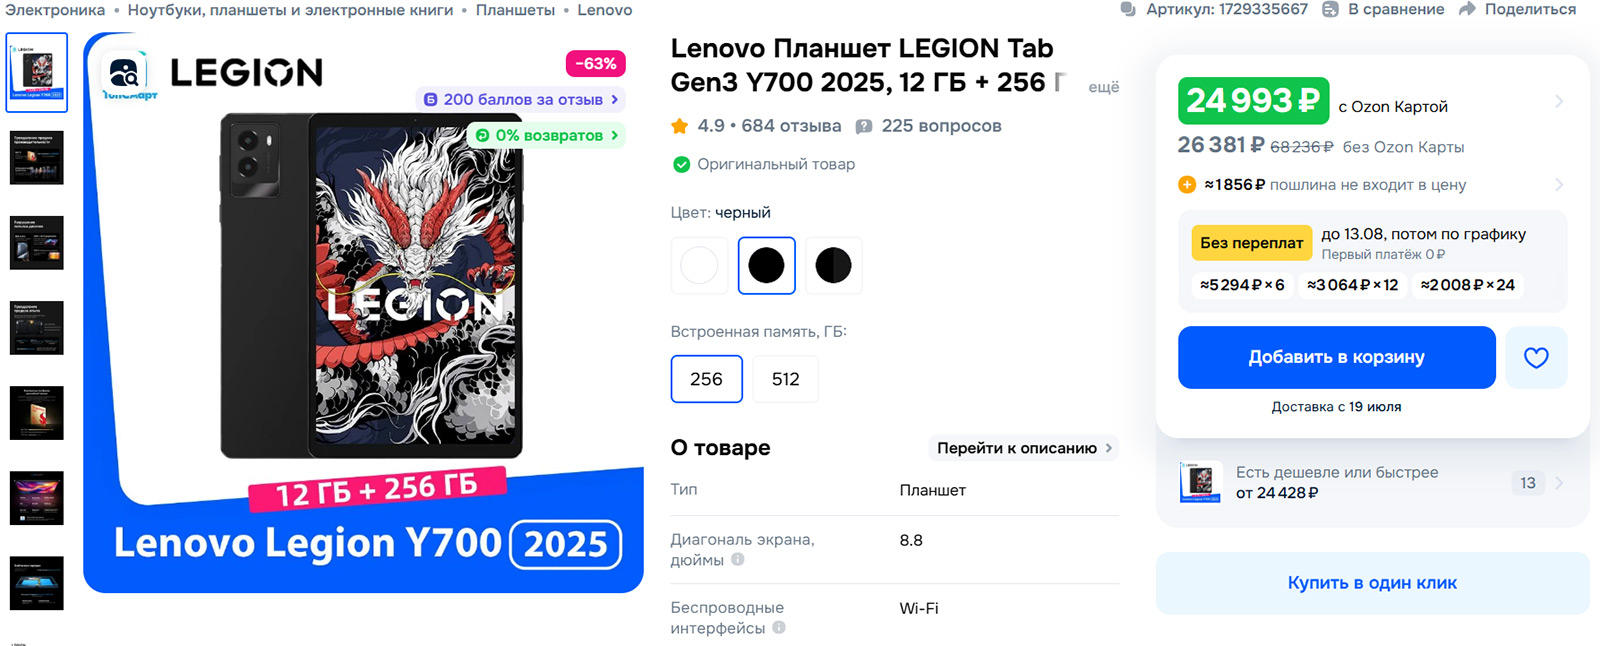Click the share arrow icon
The image size is (1600, 646).
click(1467, 9)
